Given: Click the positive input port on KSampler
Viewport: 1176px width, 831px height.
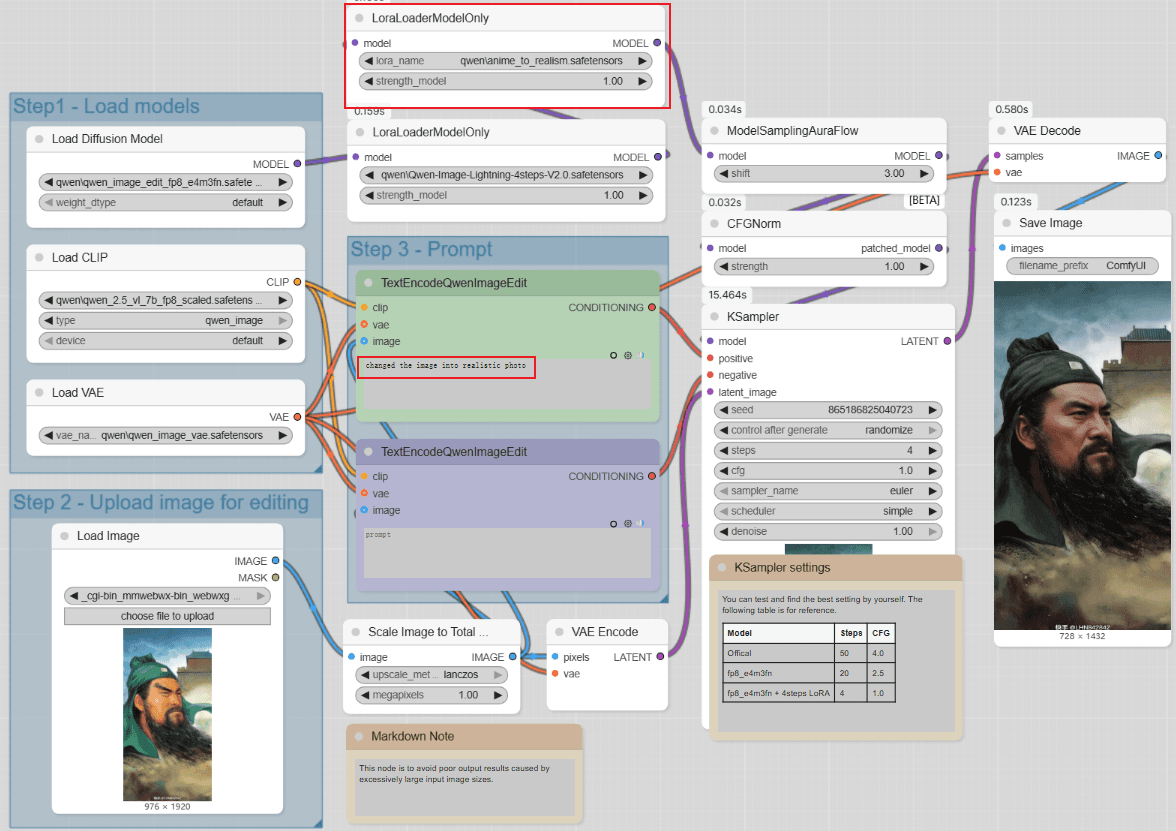Looking at the screenshot, I should (x=710, y=358).
